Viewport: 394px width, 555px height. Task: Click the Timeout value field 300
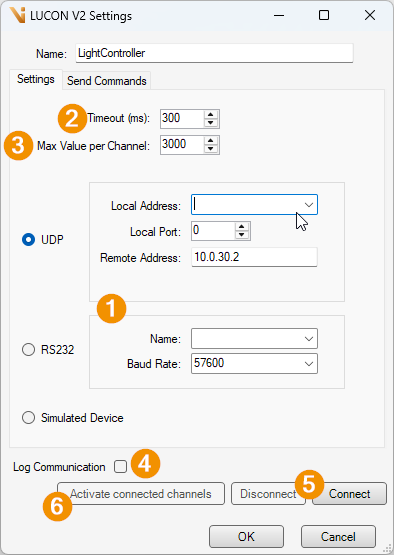pyautogui.click(x=182, y=118)
